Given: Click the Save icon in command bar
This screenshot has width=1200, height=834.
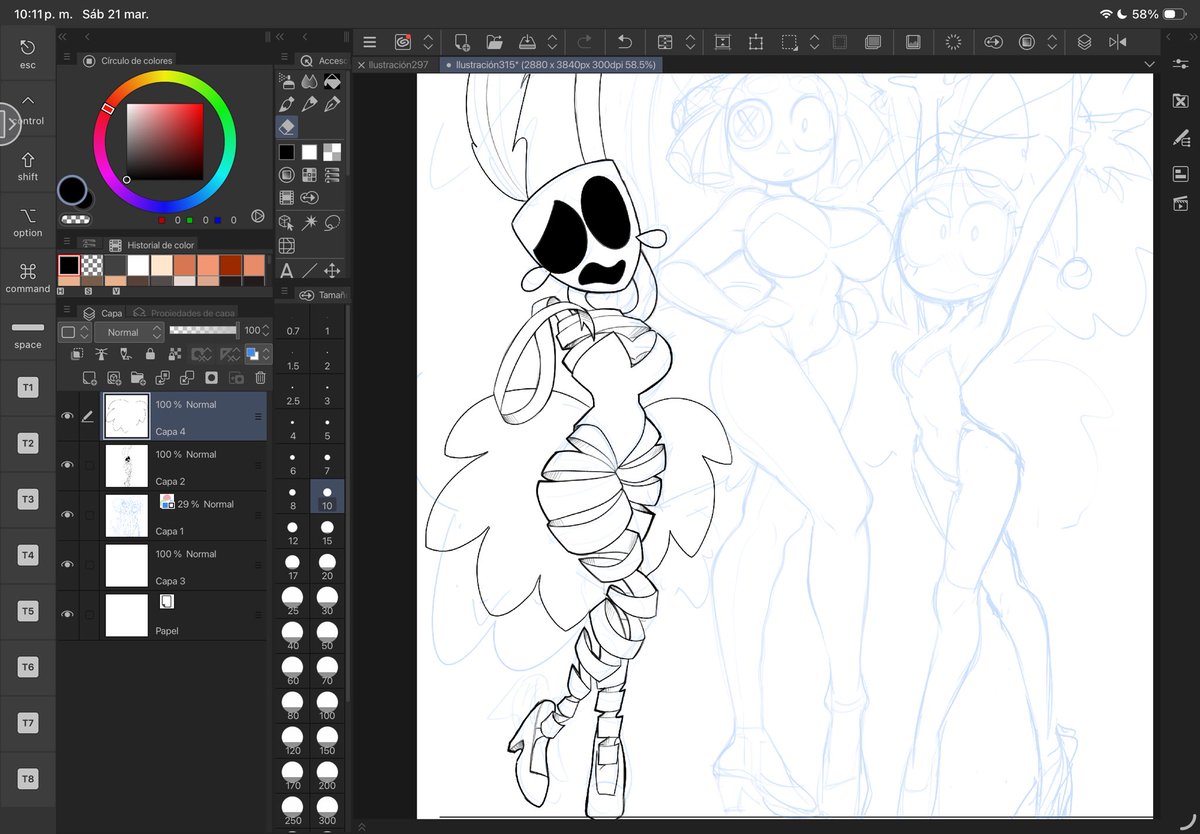Looking at the screenshot, I should click(527, 42).
